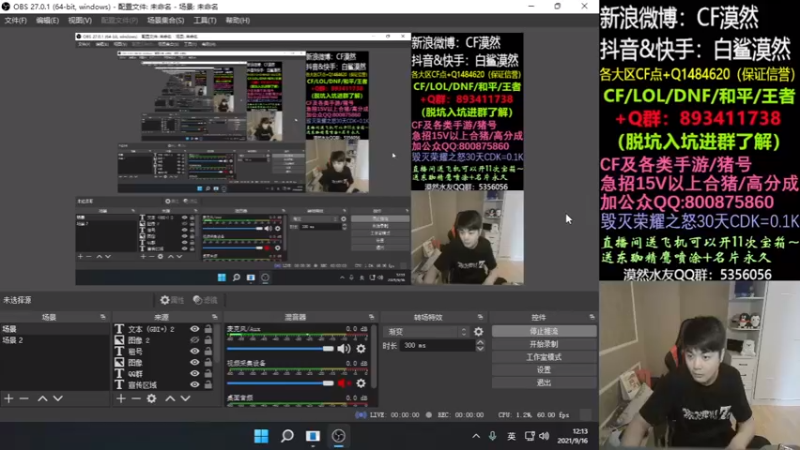Open the taskbar widgets icon
800x450 pixels.
click(313, 436)
